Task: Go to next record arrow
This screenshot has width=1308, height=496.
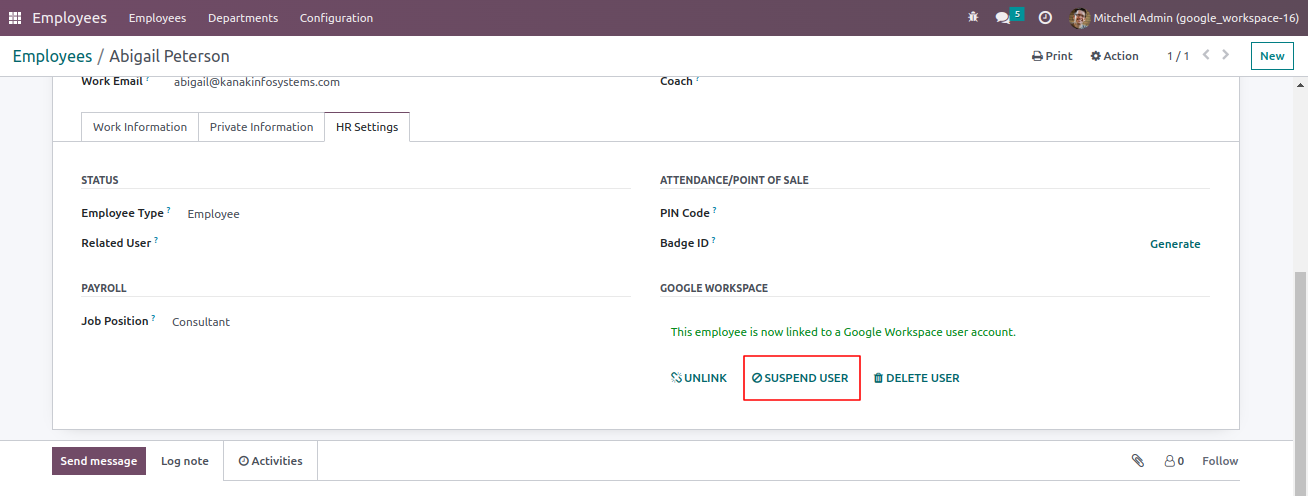Action: 1226,55
